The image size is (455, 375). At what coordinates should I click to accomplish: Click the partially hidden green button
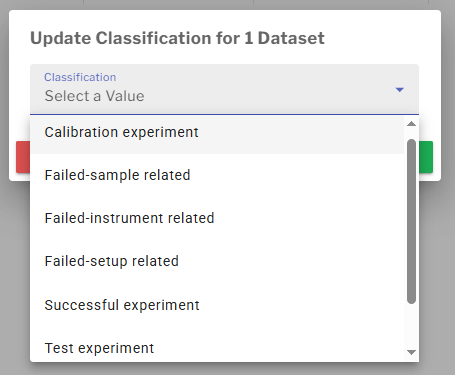point(426,157)
